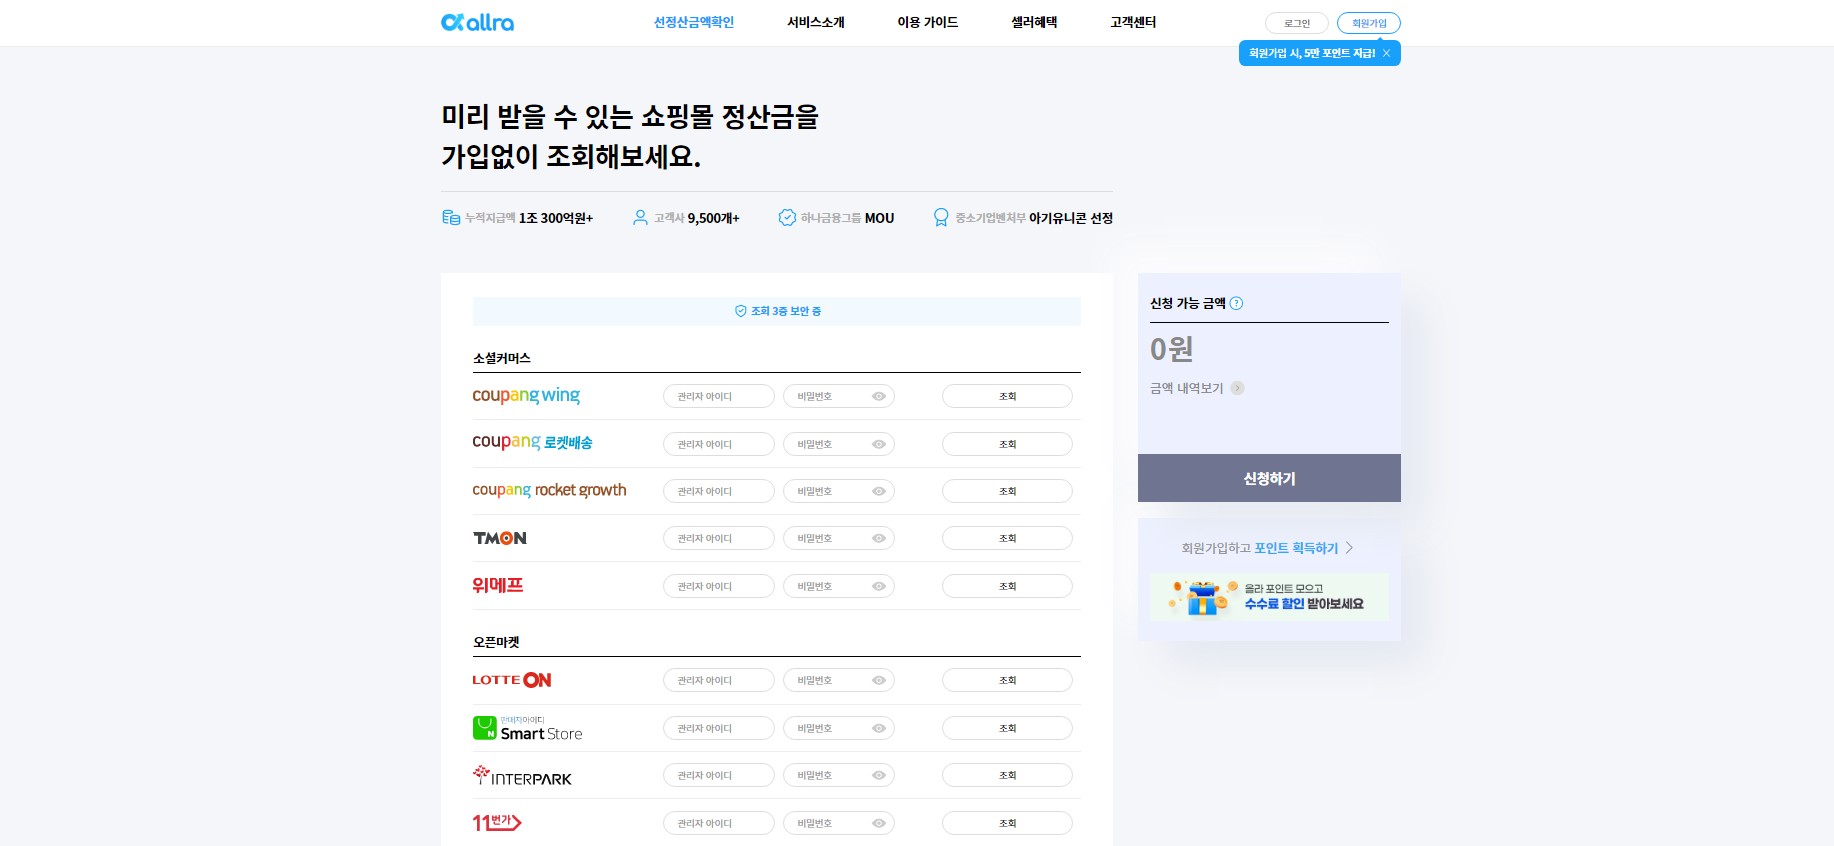Click the chevron next to 포인트 획득하기
1834x846 pixels.
[x=1349, y=548]
